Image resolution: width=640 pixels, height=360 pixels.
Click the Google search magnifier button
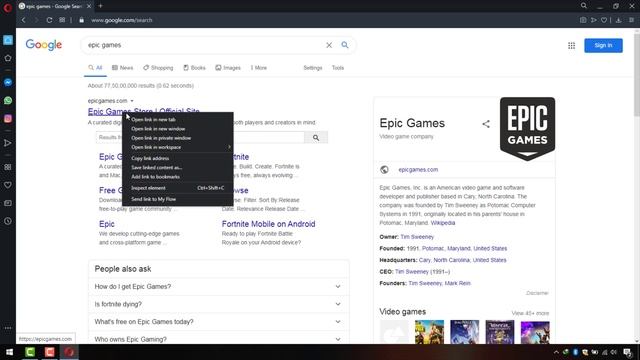[345, 45]
